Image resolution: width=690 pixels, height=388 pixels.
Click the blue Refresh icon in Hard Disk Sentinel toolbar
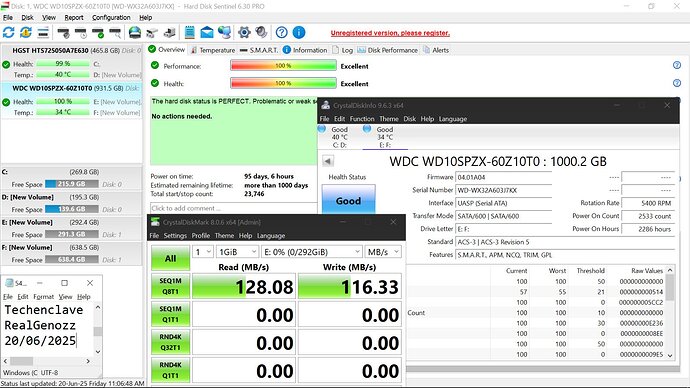coord(8,32)
